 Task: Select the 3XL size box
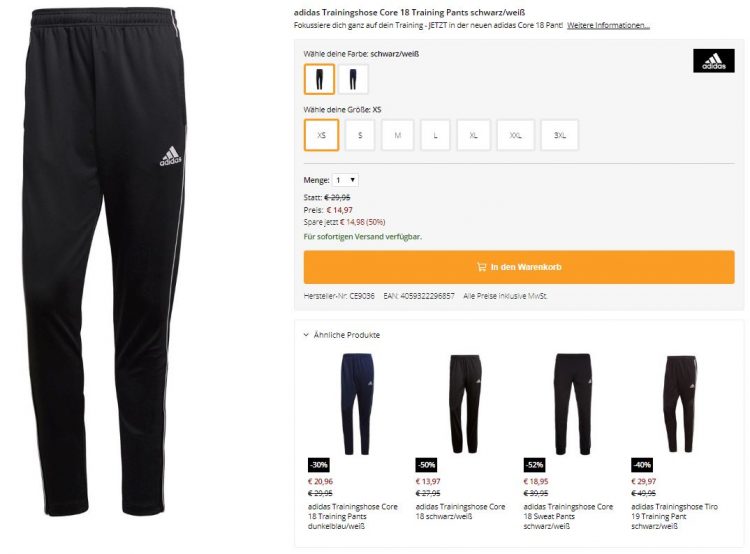click(x=560, y=135)
